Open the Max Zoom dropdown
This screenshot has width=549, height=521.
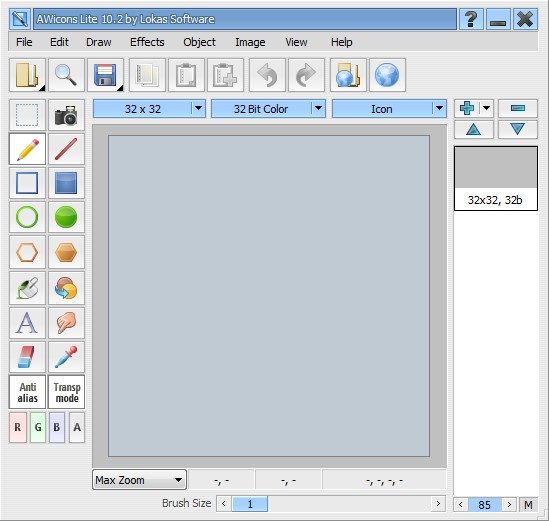139,480
